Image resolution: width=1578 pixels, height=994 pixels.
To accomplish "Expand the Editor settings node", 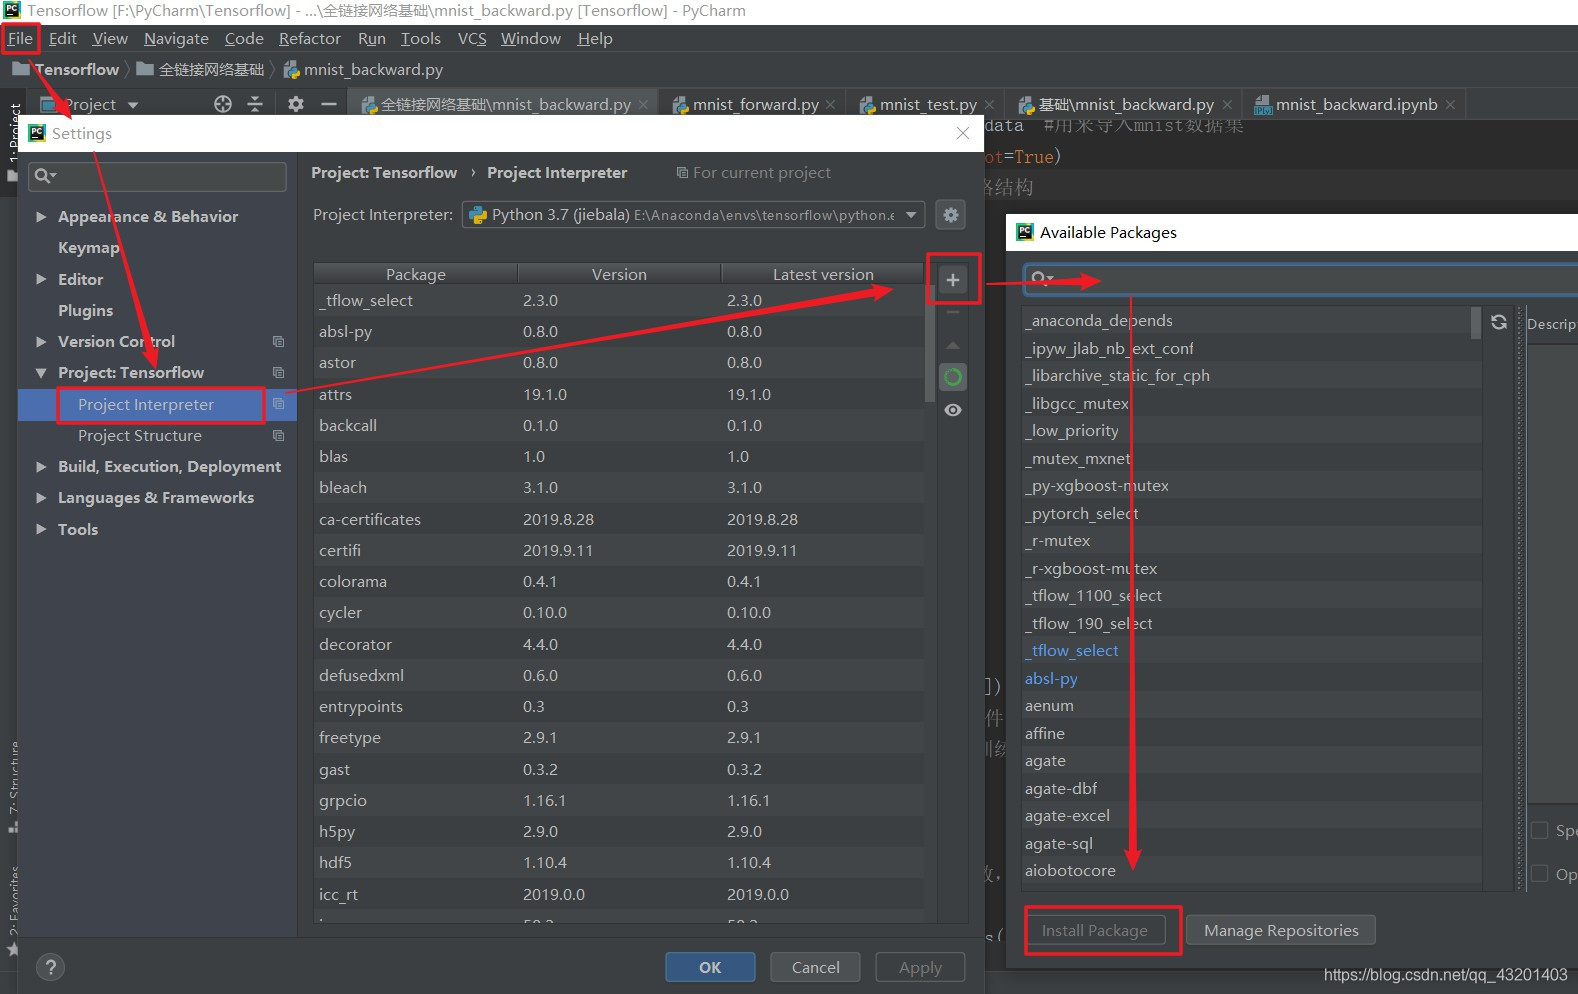I will click(41, 280).
